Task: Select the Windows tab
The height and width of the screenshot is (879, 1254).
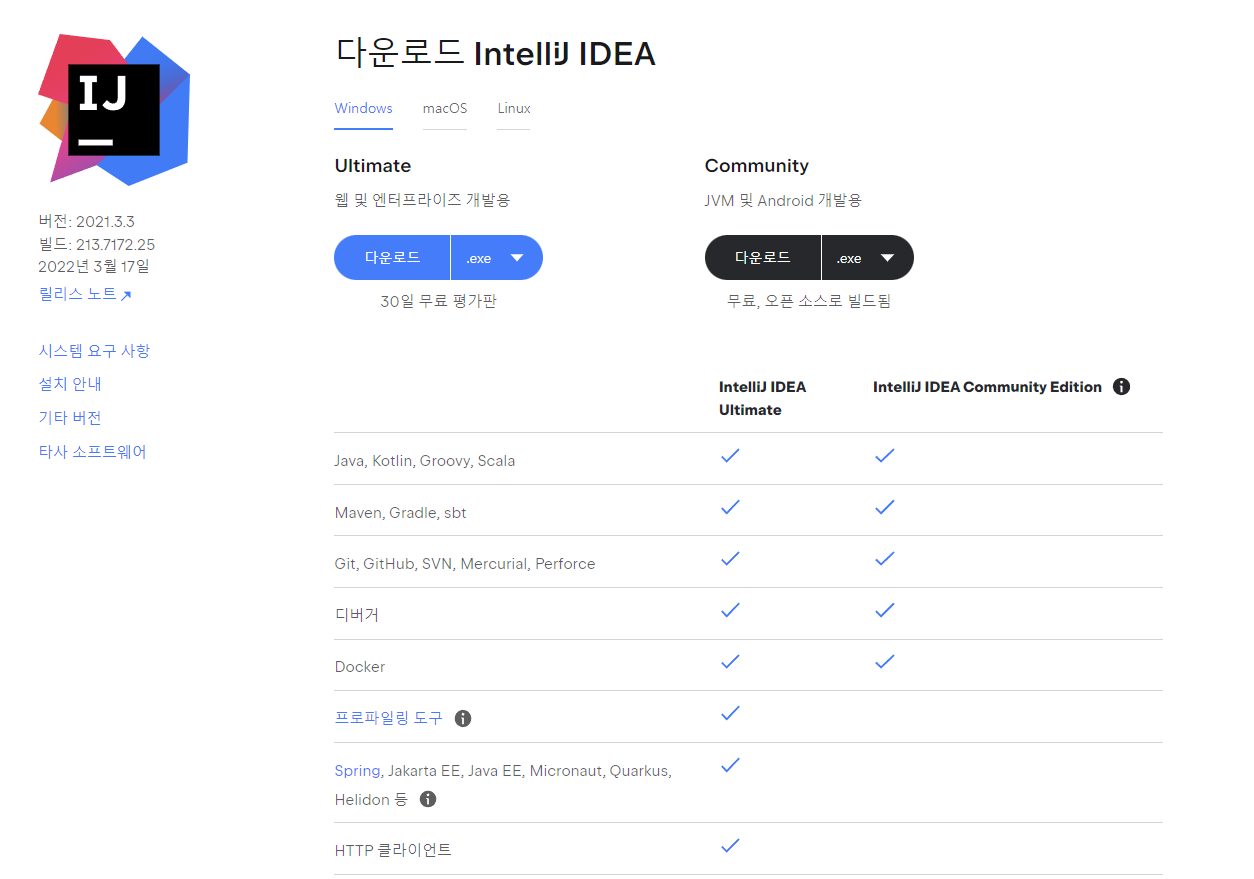Action: tap(363, 108)
